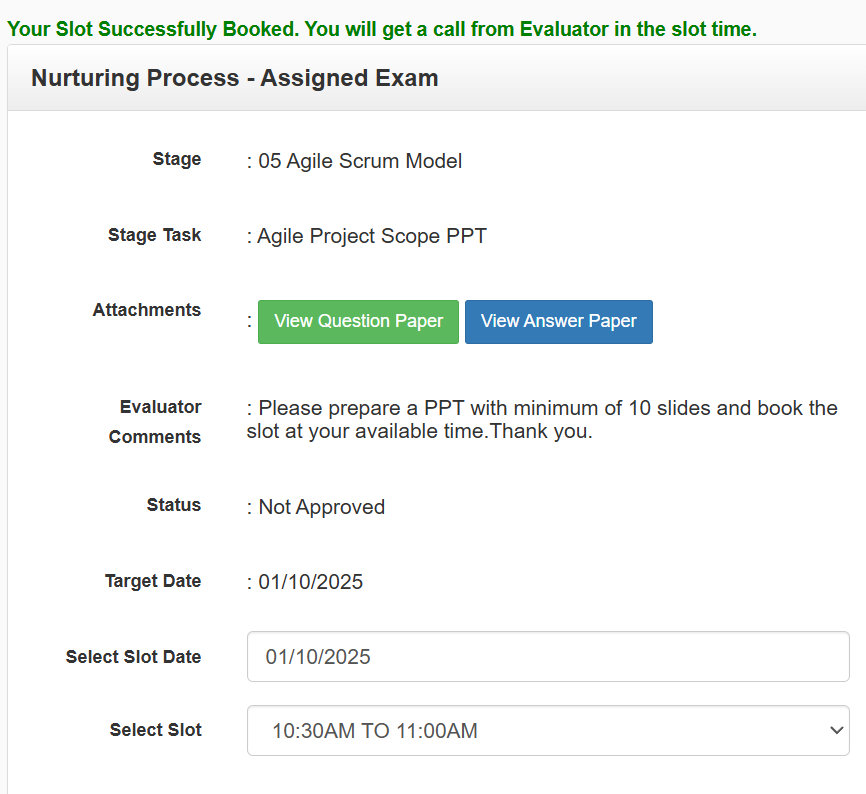Viewport: 866px width, 794px height.
Task: Focus the Select Slot Date input field
Action: (547, 657)
